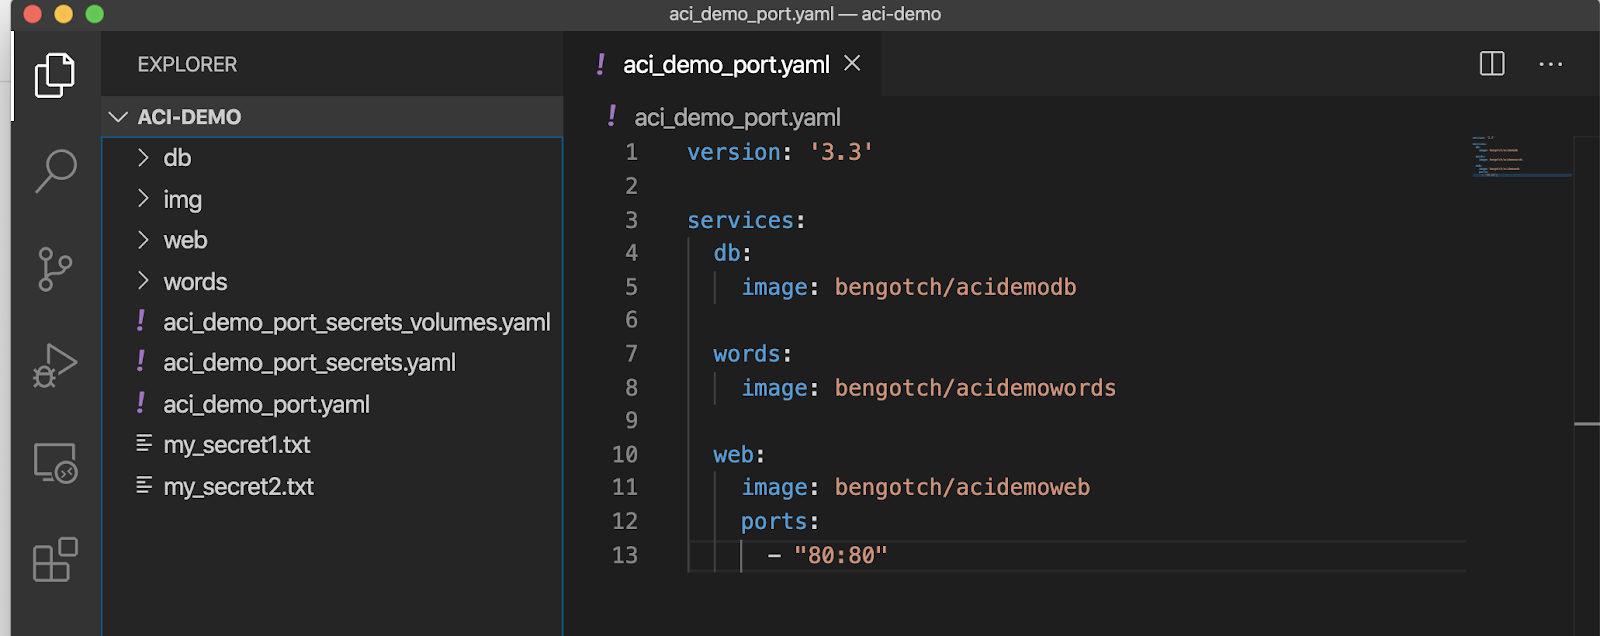Expand the web folder
This screenshot has height=636, width=1600.
click(x=185, y=241)
